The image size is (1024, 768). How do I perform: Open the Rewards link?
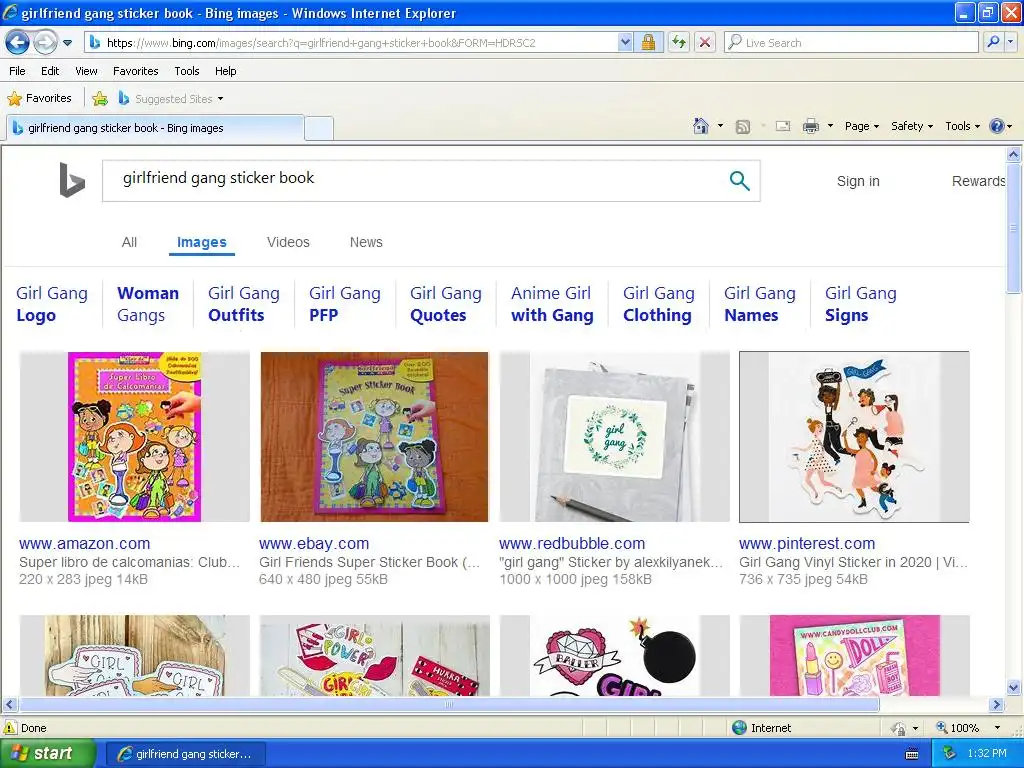[978, 182]
